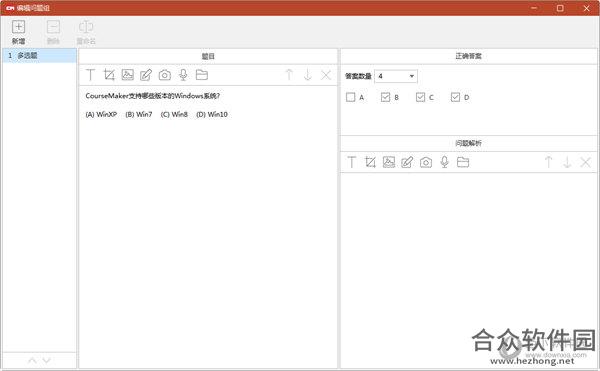The width and height of the screenshot is (600, 371).
Task: Open folder icon in analysis panel
Action: click(x=463, y=162)
